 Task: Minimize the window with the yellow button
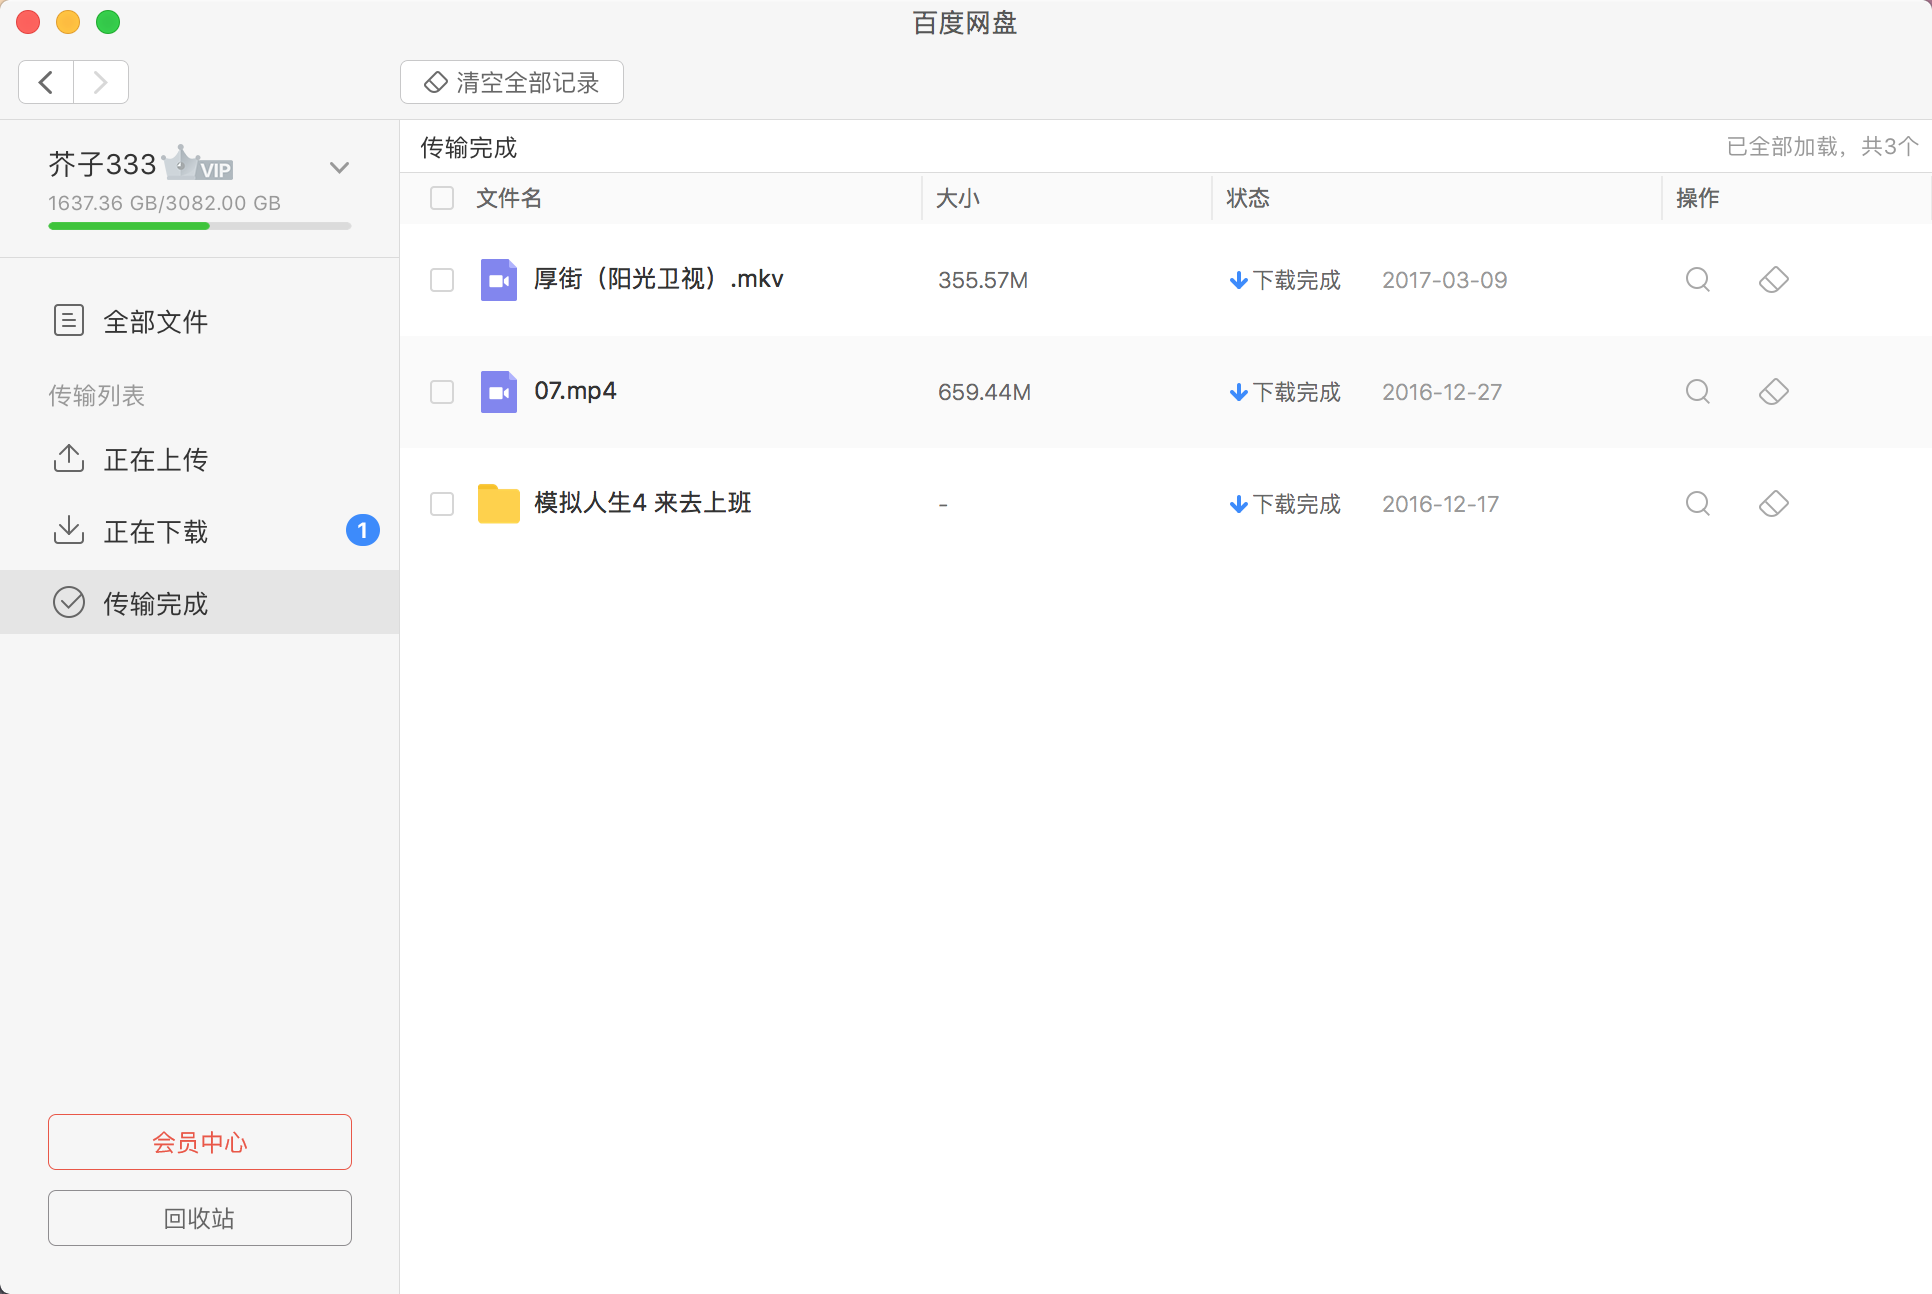[68, 22]
